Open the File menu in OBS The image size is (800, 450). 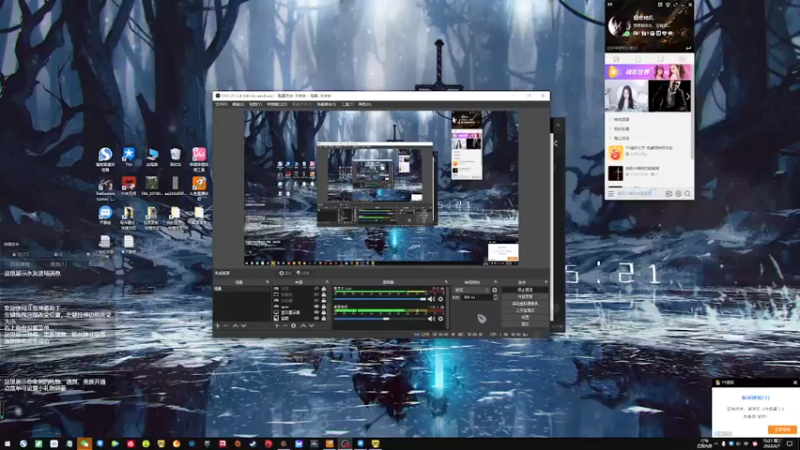point(221,104)
